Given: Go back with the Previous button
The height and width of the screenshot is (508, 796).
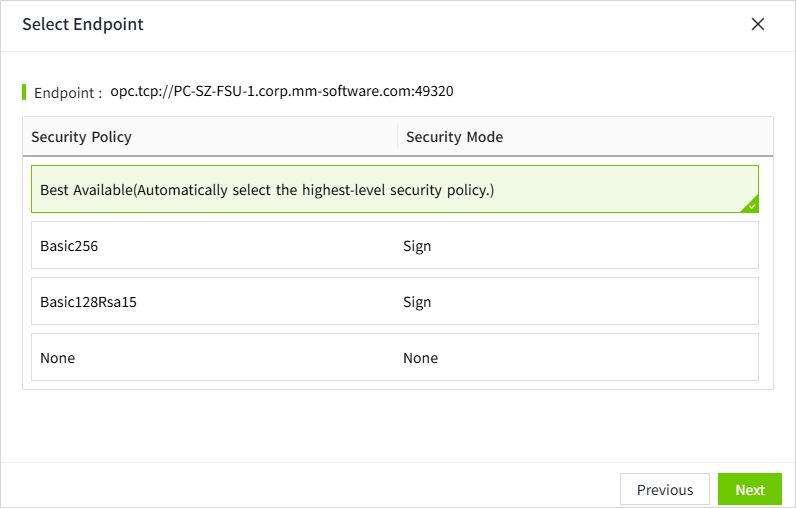Looking at the screenshot, I should pyautogui.click(x=665, y=490).
